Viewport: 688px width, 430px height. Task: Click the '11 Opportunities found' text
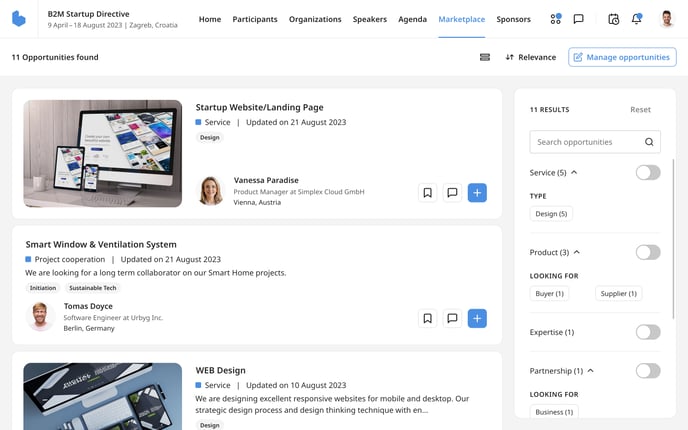click(55, 57)
